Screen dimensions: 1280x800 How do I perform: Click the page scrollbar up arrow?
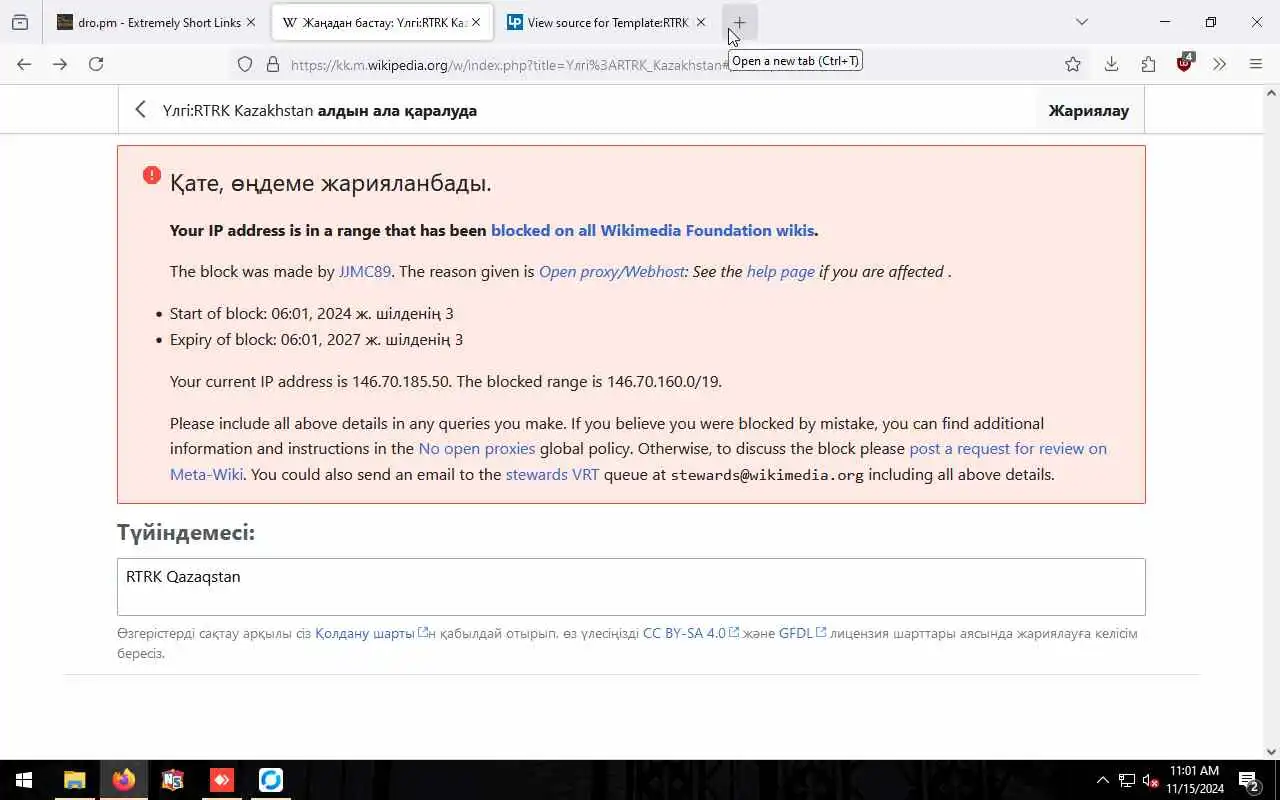(x=1272, y=93)
